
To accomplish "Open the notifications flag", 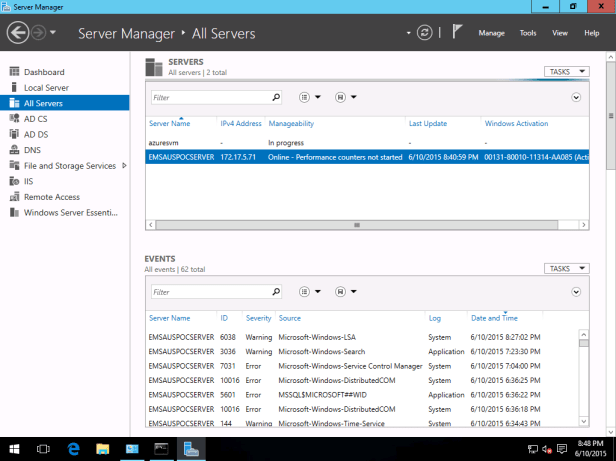I will 456,33.
